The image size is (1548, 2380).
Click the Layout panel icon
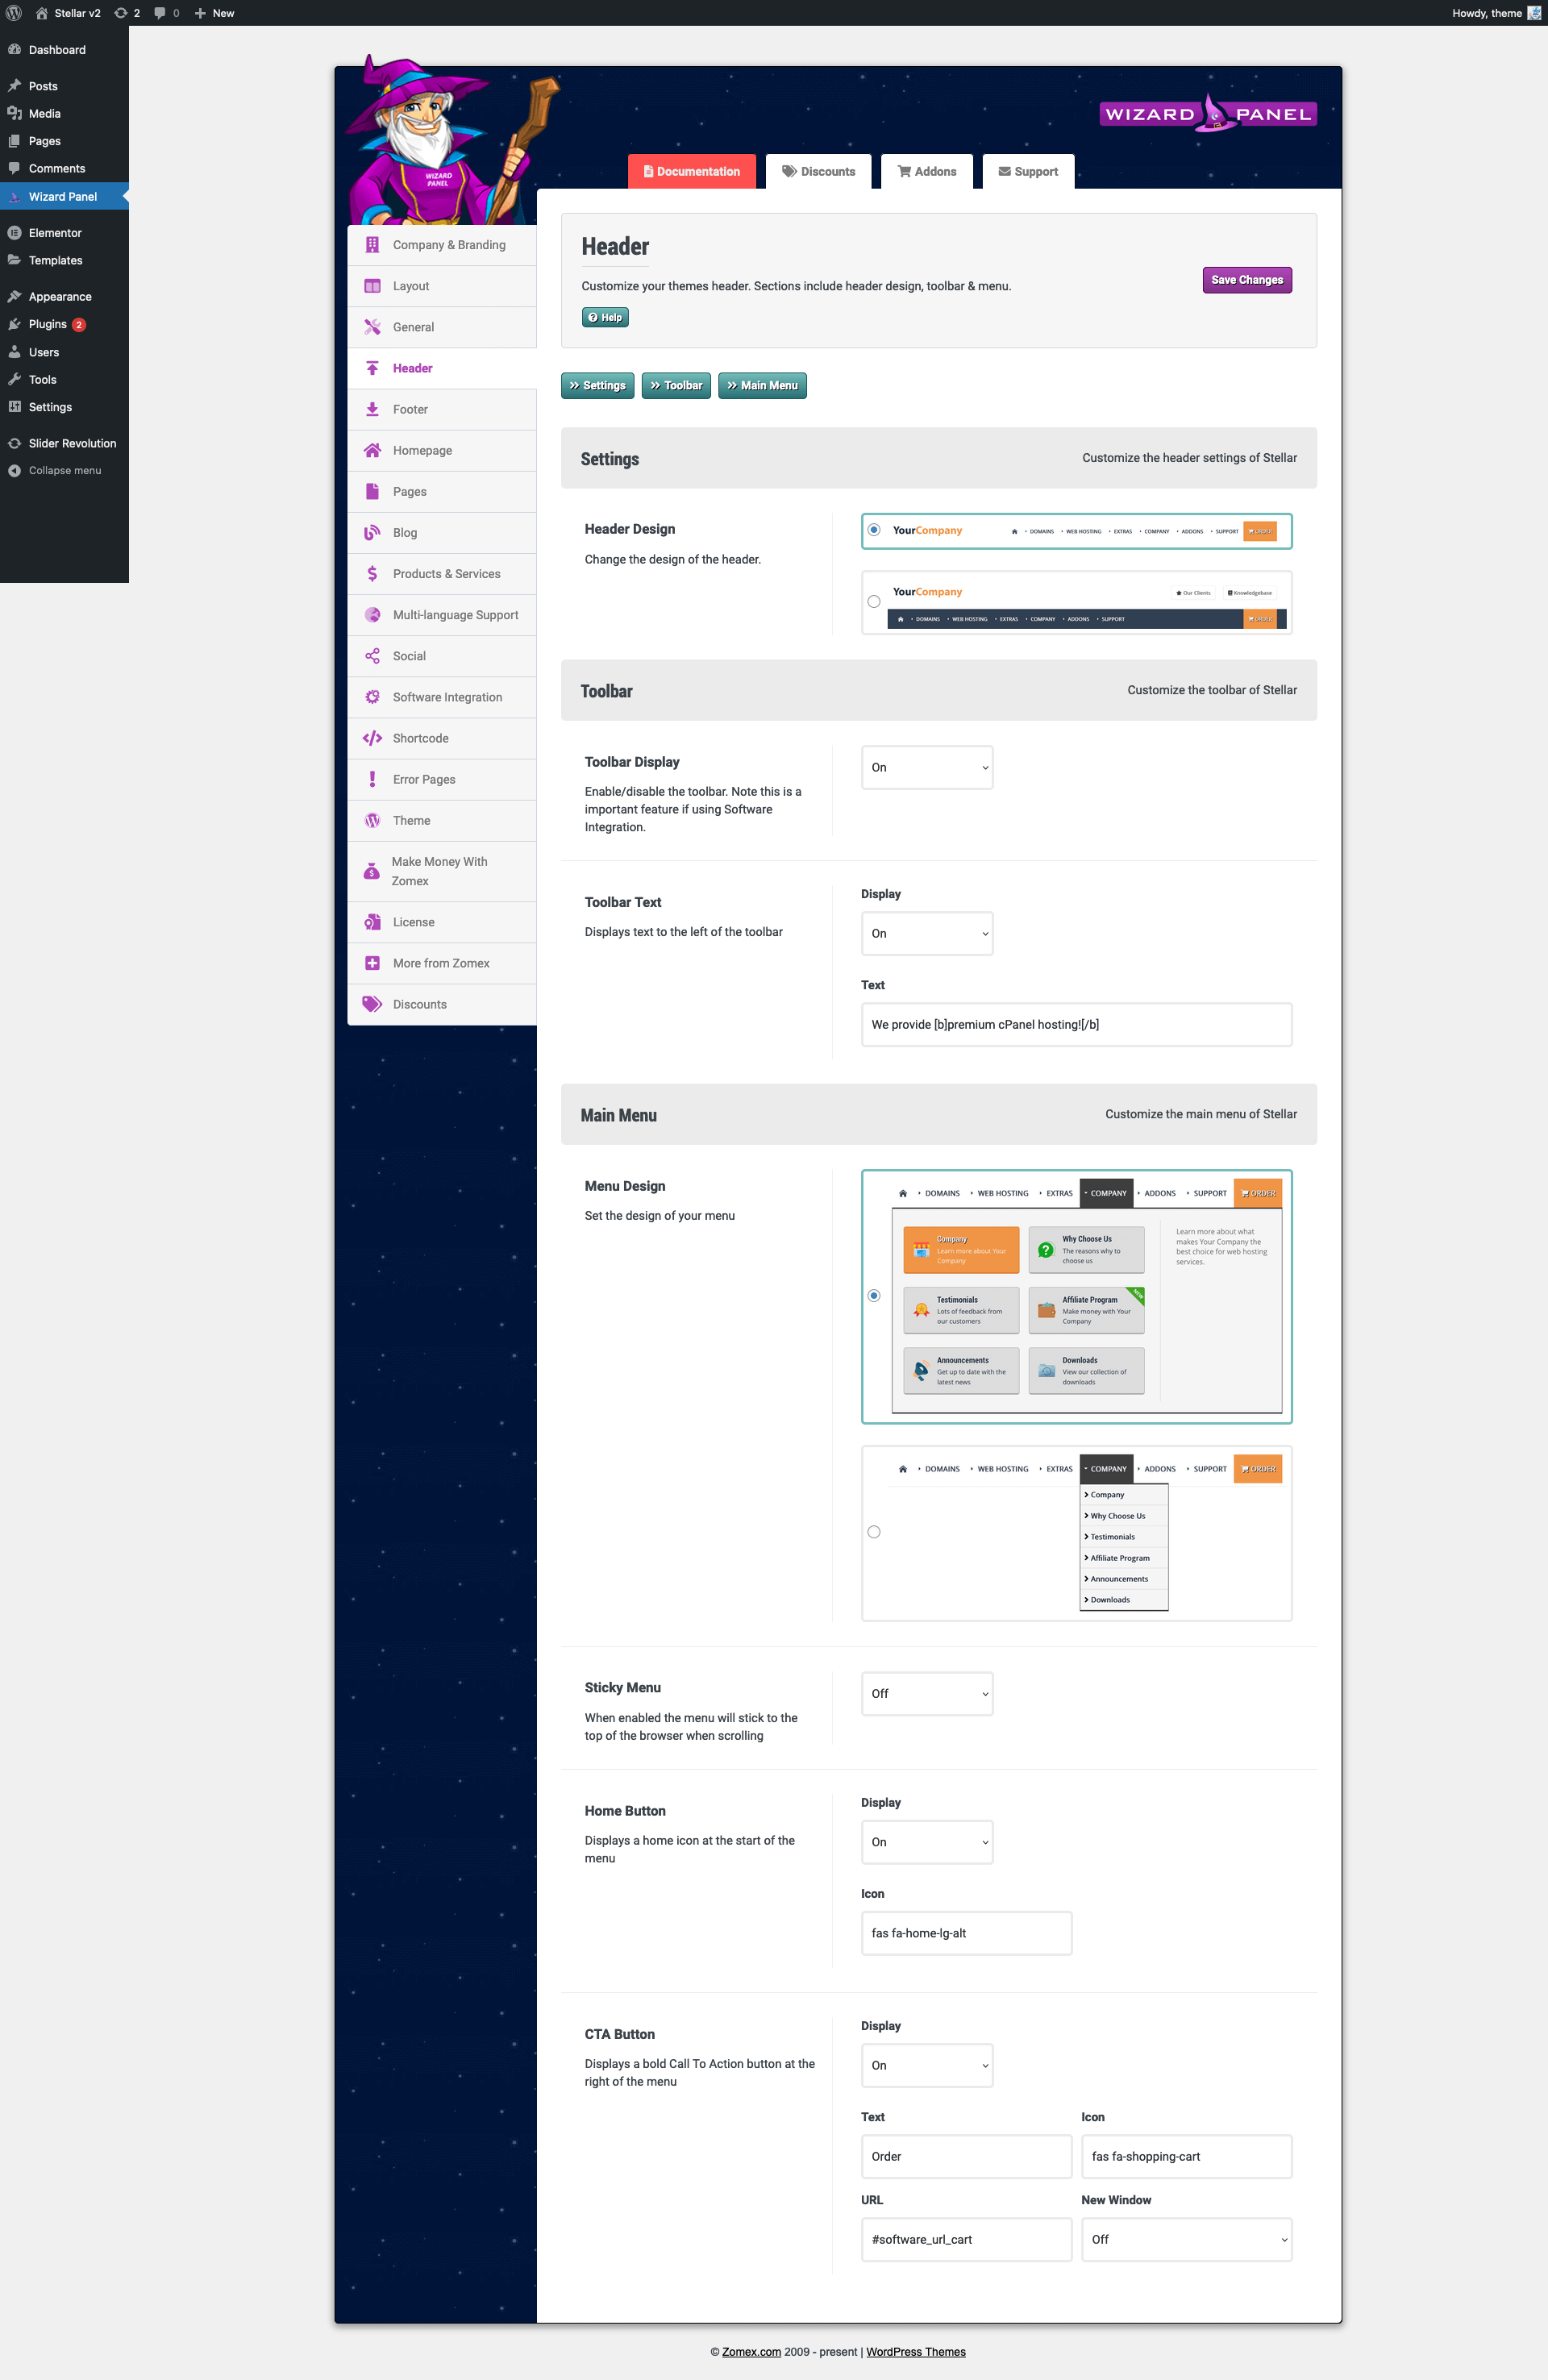372,286
